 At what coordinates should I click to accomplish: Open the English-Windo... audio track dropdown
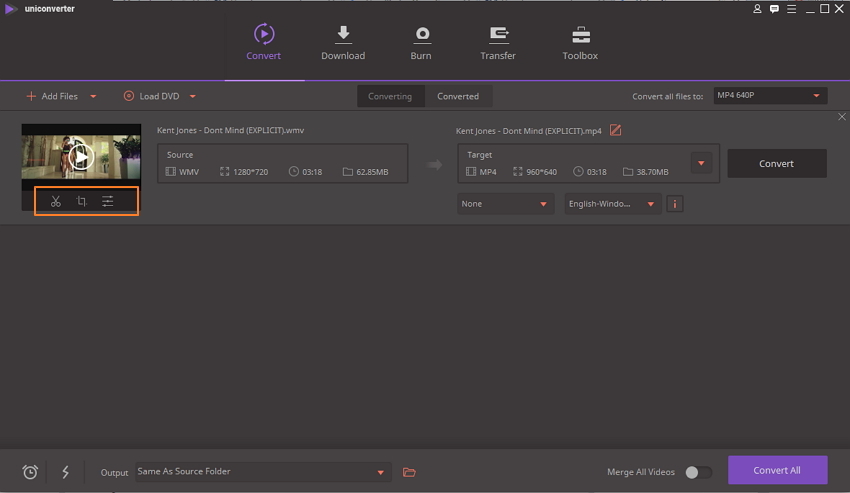613,204
